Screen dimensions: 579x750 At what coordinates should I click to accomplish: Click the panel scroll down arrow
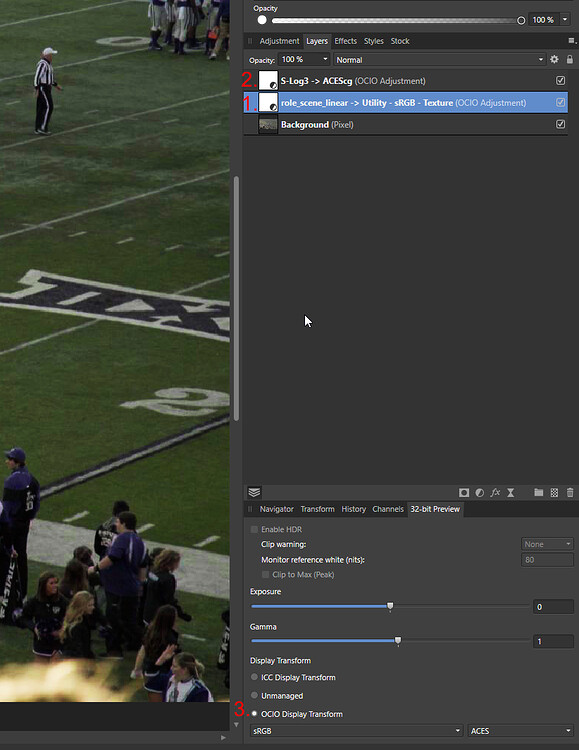point(236,725)
